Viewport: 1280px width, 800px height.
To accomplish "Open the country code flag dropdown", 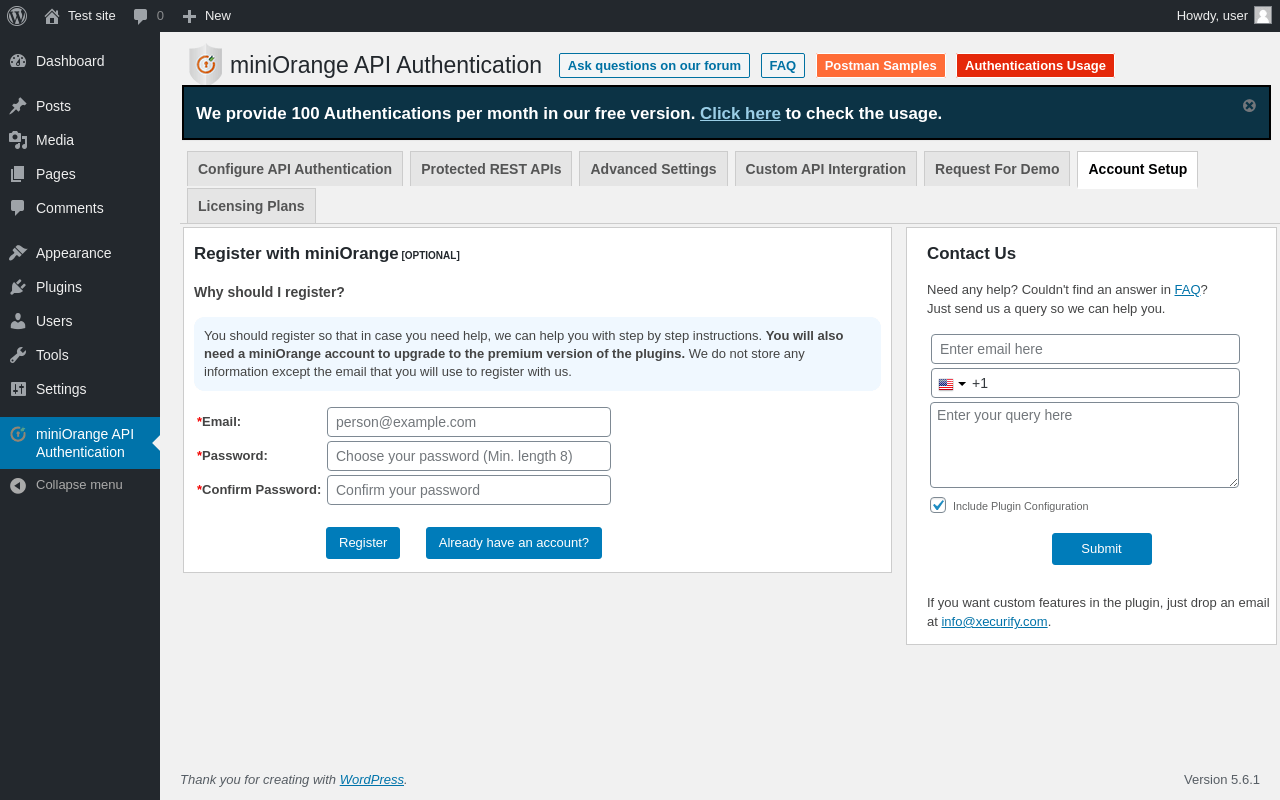I will coord(952,384).
